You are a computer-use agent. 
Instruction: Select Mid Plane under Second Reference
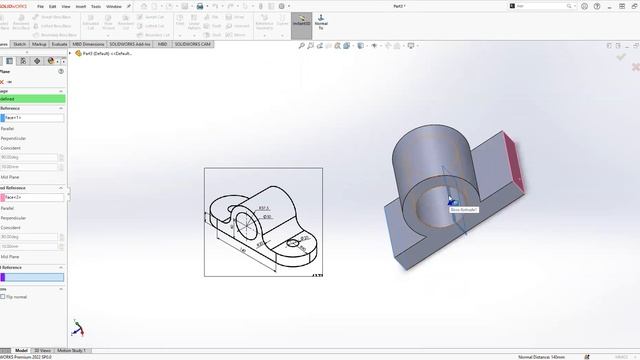(10, 257)
